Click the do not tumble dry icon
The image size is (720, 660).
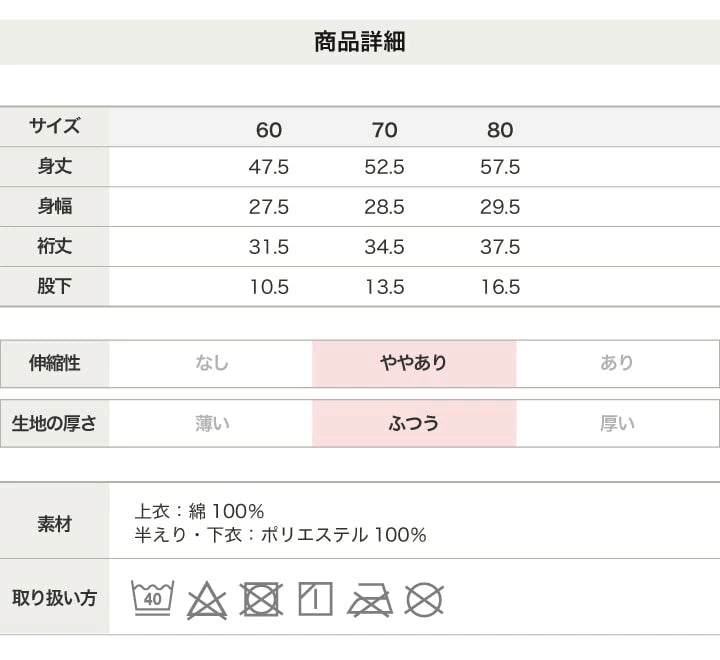[261, 599]
